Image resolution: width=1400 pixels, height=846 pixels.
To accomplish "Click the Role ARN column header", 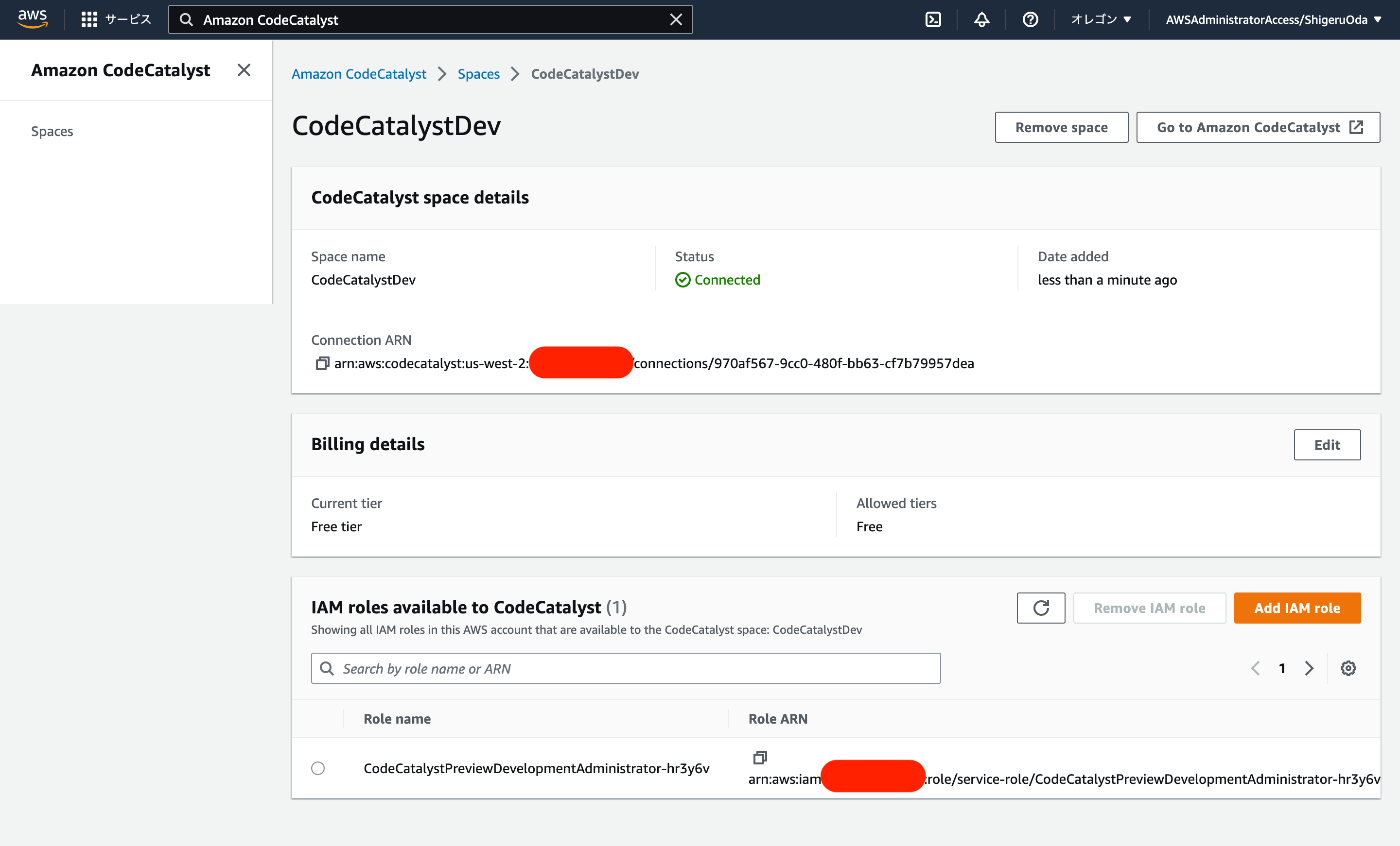I will 778,718.
